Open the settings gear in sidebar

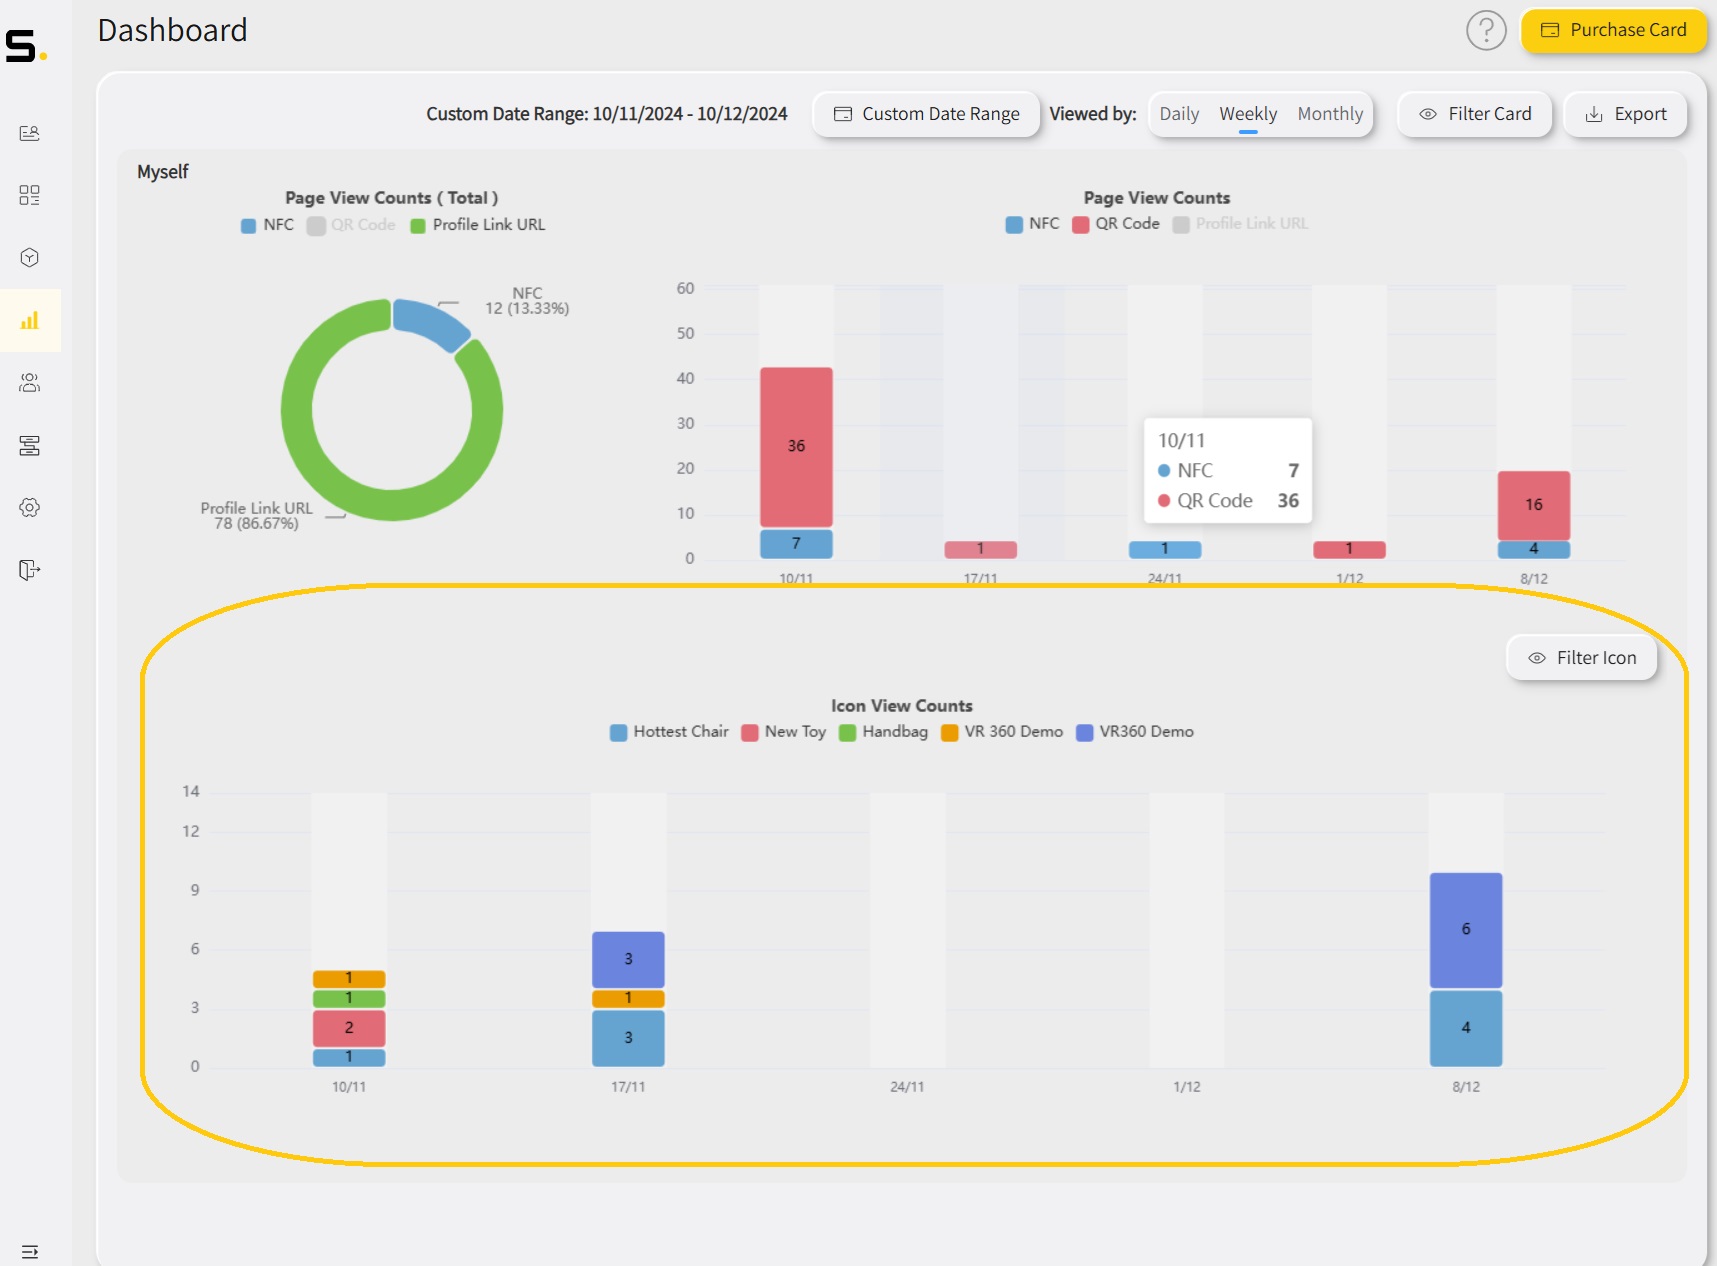(30, 507)
